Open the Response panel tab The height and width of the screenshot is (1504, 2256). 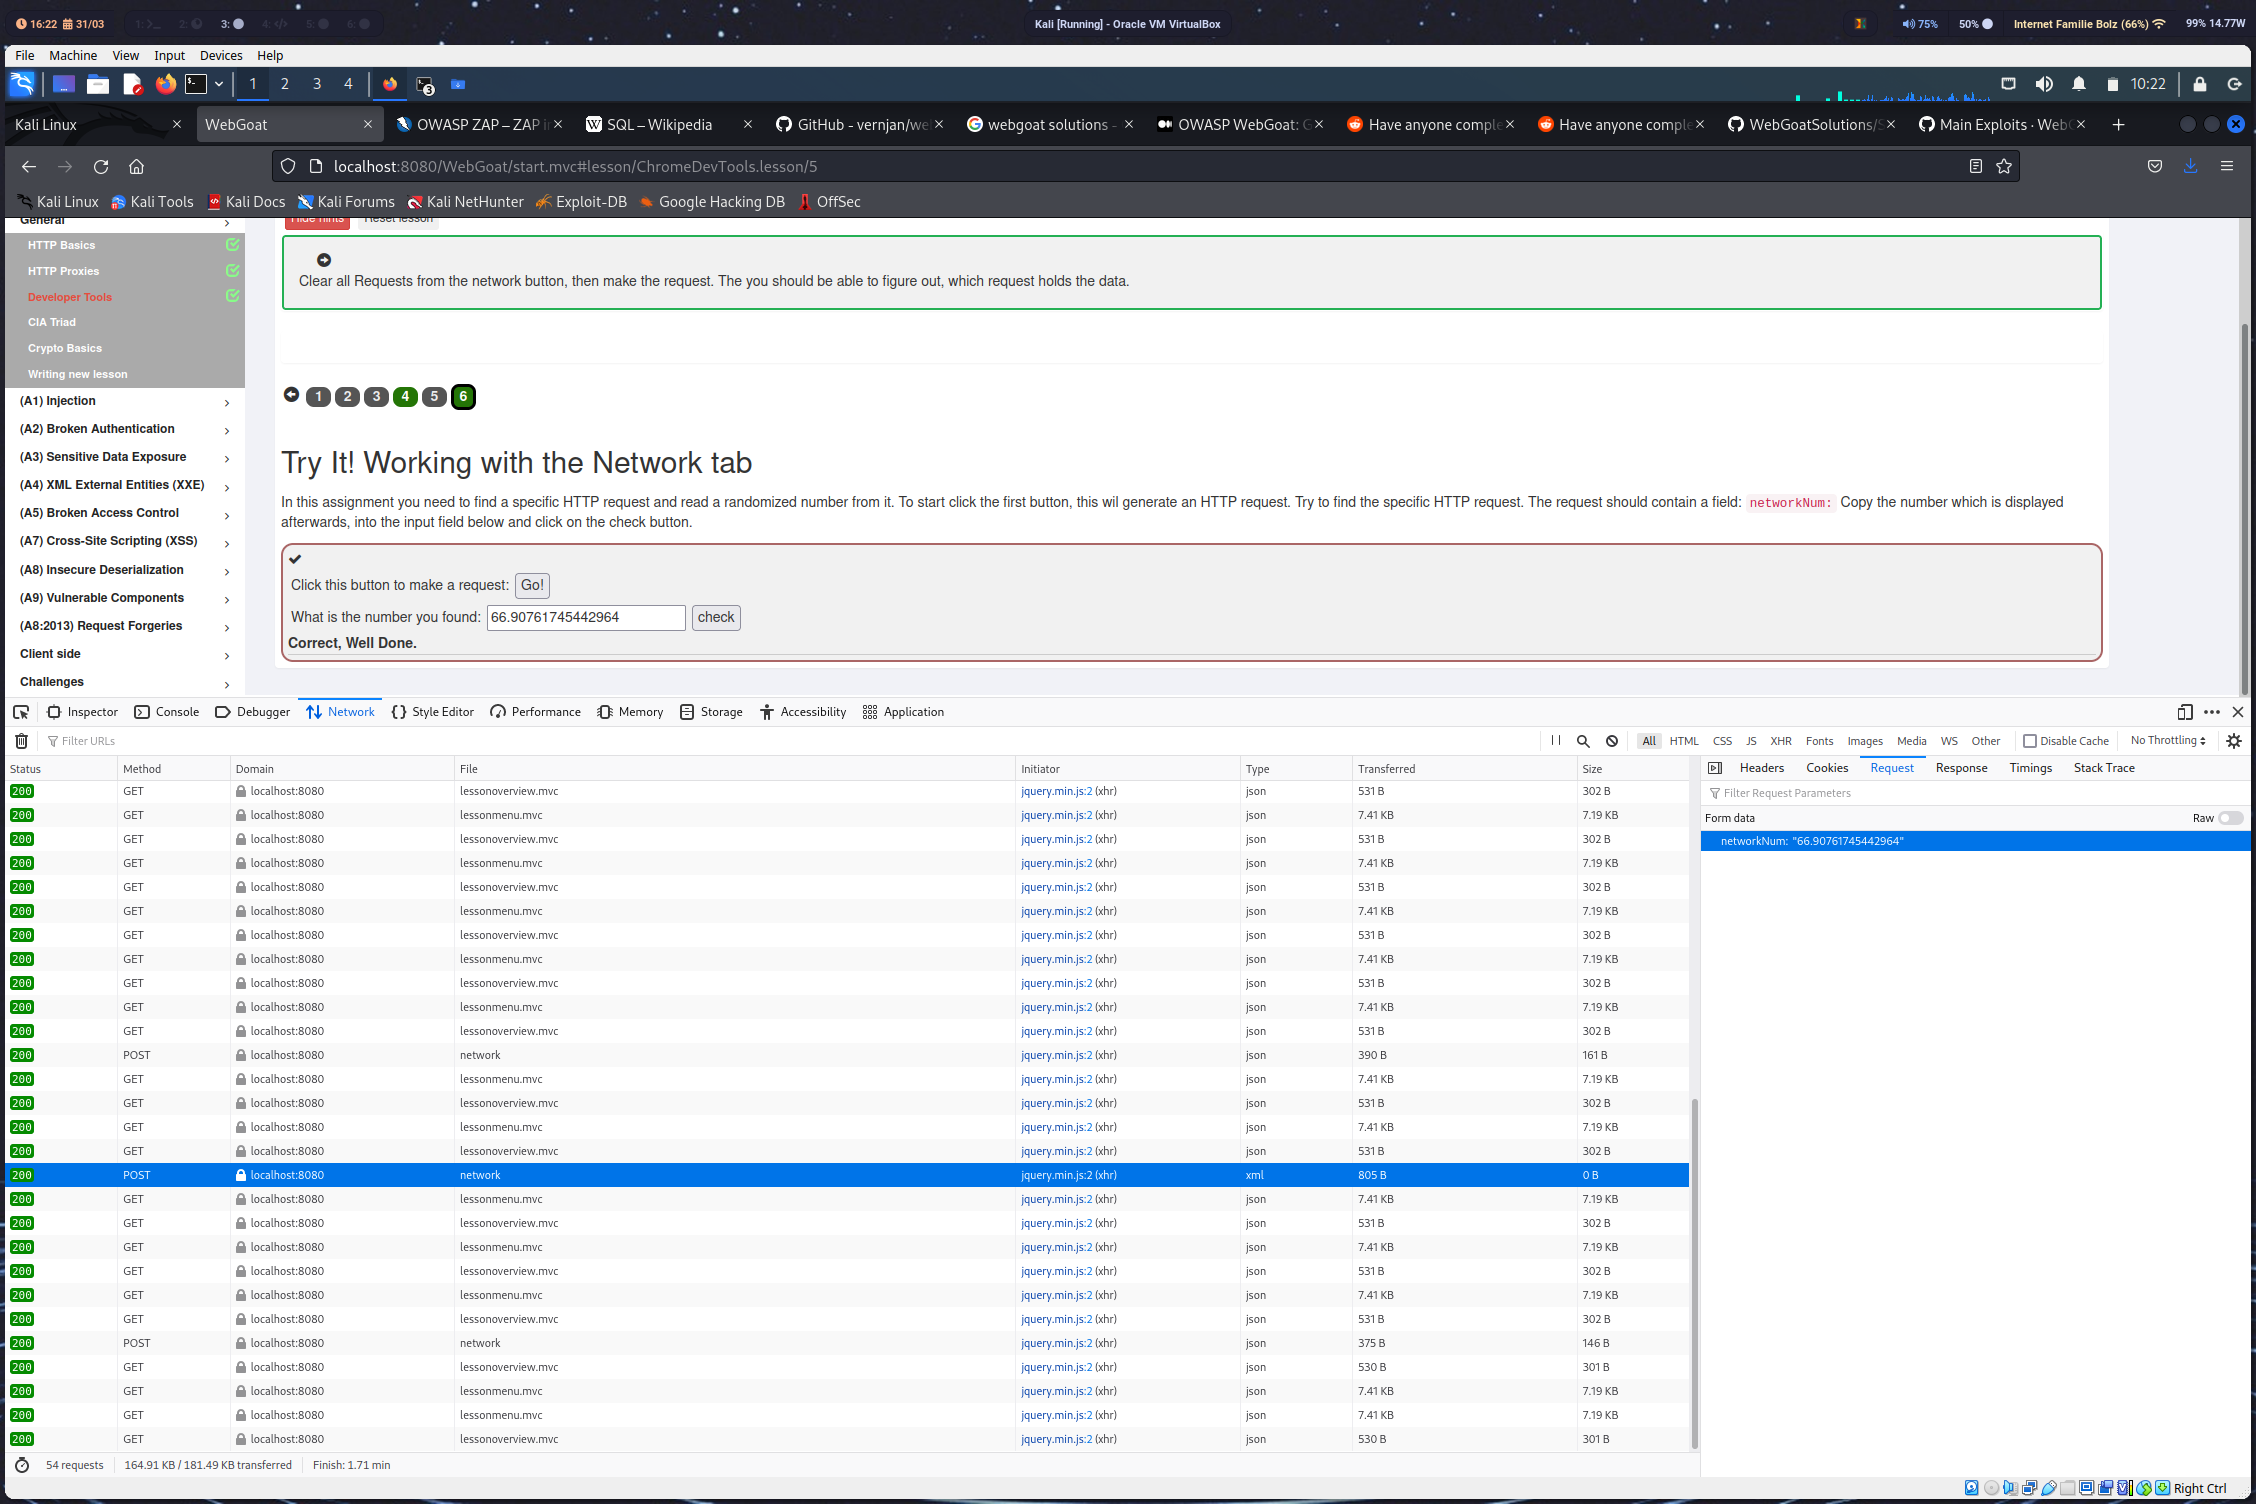[1961, 768]
